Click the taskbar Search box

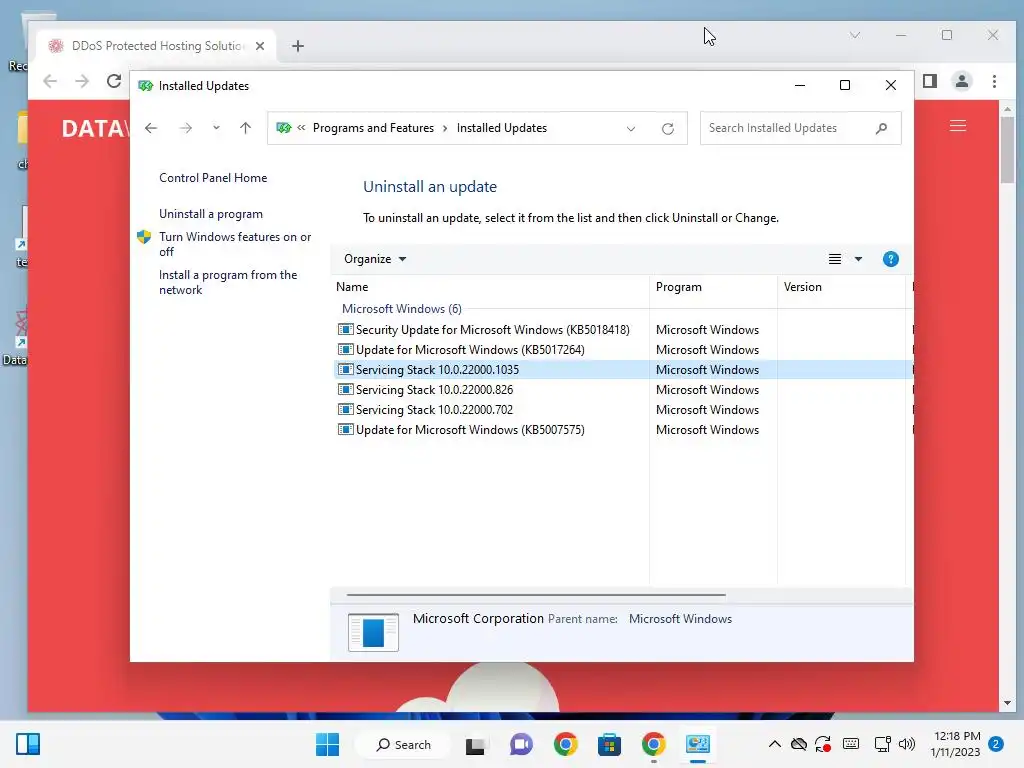[x=403, y=744]
